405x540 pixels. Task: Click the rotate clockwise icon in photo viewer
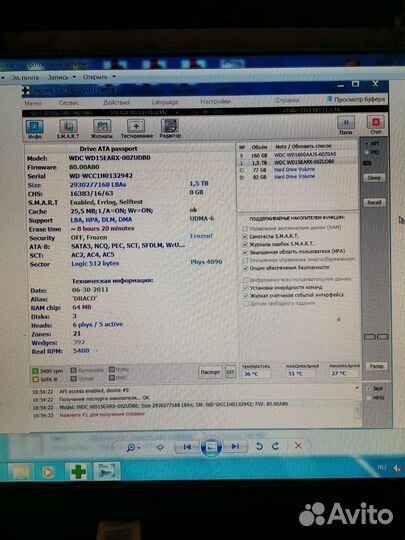click(276, 446)
